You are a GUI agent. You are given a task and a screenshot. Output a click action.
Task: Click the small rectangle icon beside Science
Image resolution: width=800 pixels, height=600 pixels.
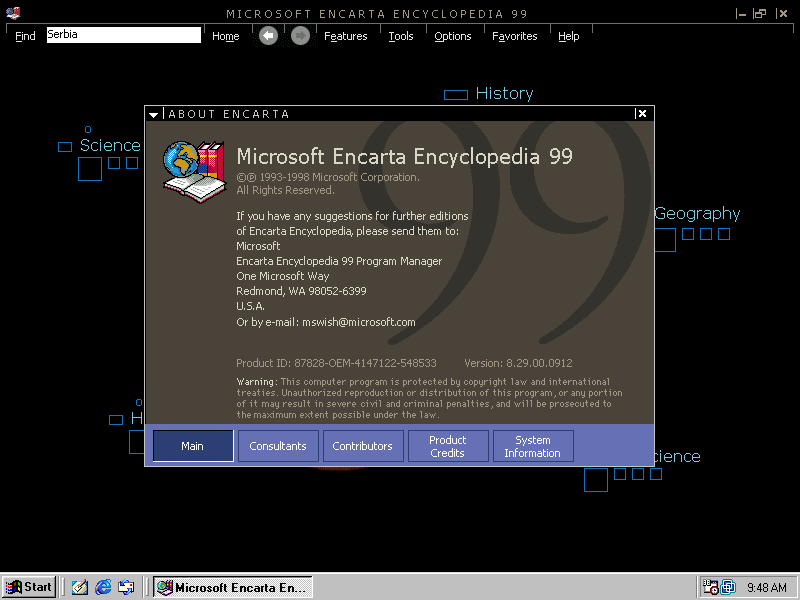(x=65, y=147)
